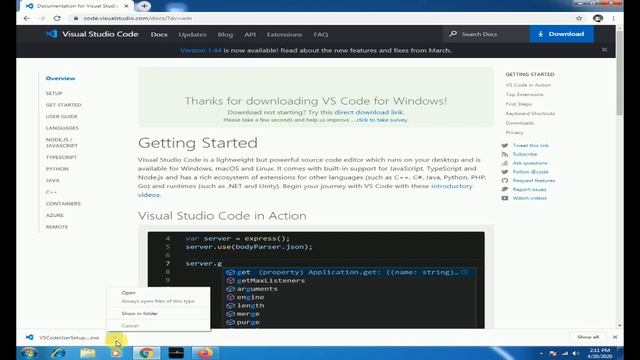Open the Windows Start button
The height and width of the screenshot is (360, 640).
tap(29, 353)
